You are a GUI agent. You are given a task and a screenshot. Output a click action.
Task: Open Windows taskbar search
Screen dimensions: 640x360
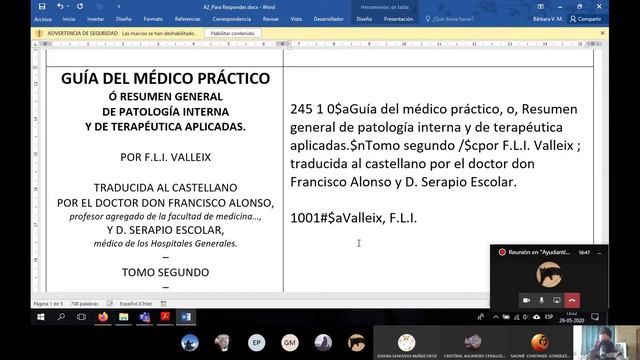click(61, 317)
